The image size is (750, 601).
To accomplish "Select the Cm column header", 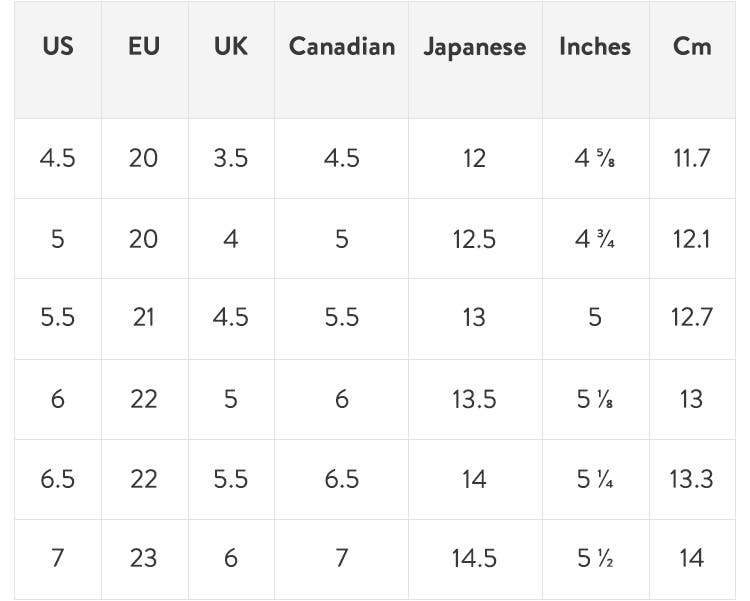I will (692, 47).
